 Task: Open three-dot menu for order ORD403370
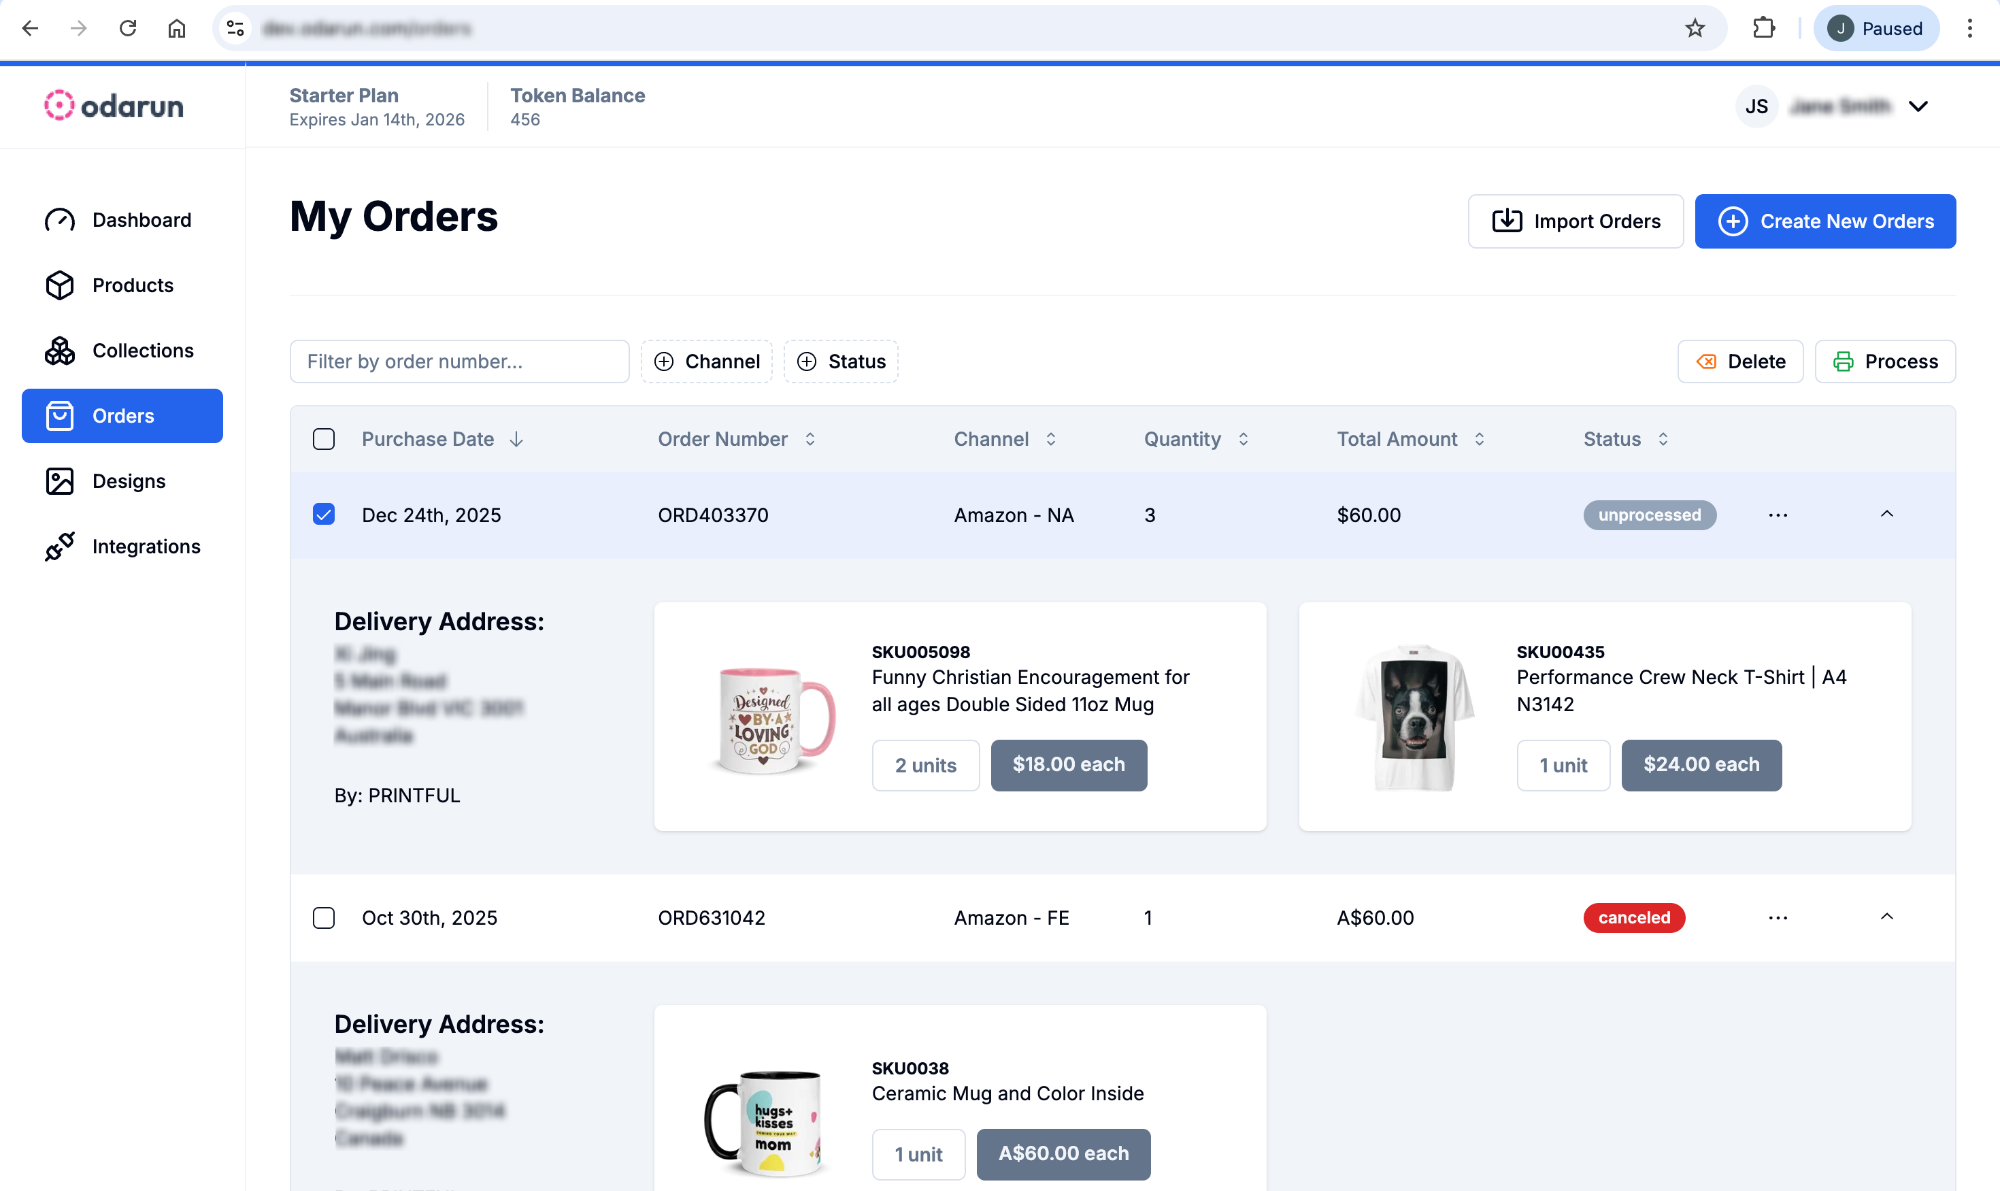[1777, 515]
